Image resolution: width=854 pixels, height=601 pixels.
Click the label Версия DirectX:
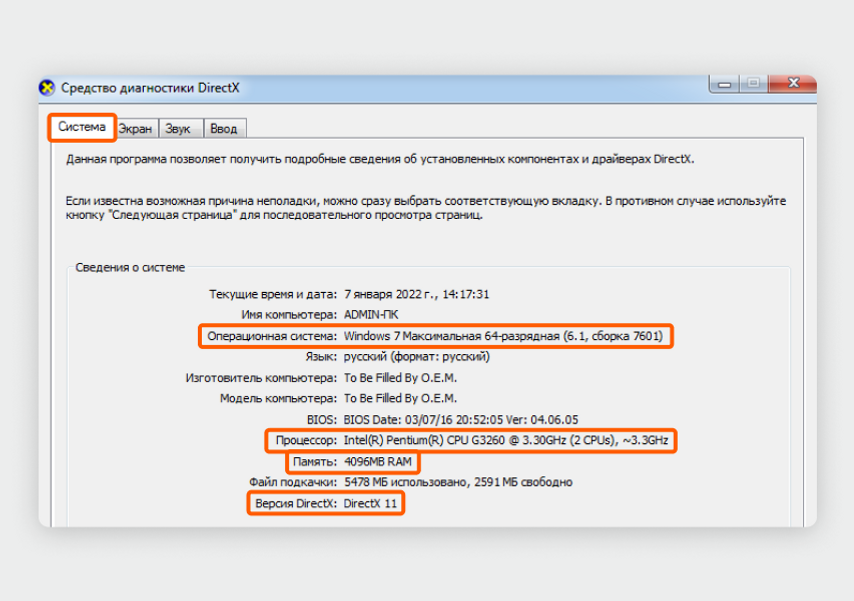(296, 503)
